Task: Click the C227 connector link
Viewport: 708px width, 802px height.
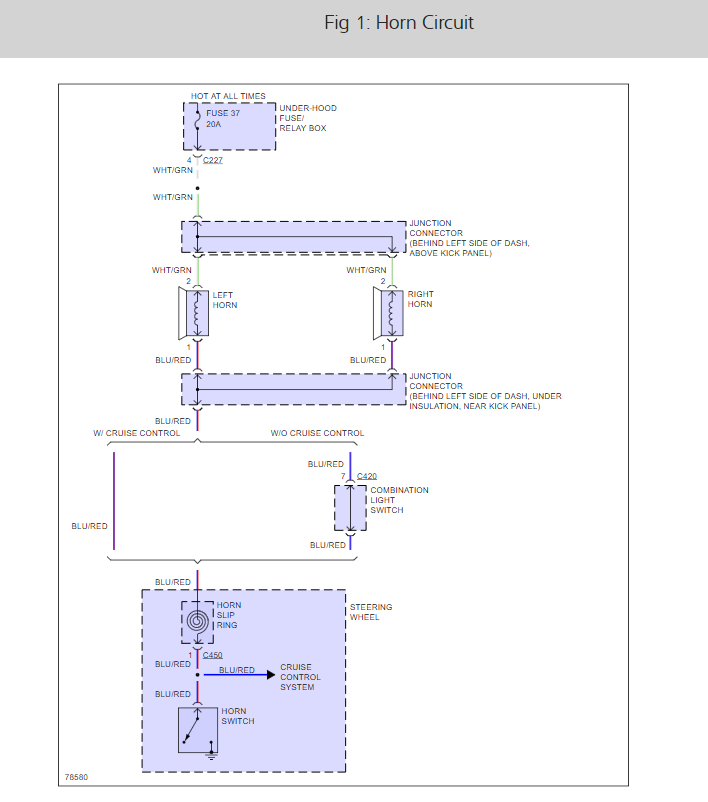Action: [213, 160]
